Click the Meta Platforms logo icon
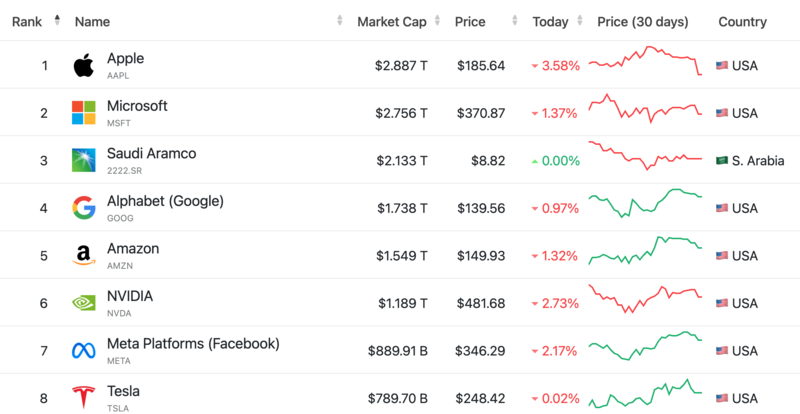 83,350
